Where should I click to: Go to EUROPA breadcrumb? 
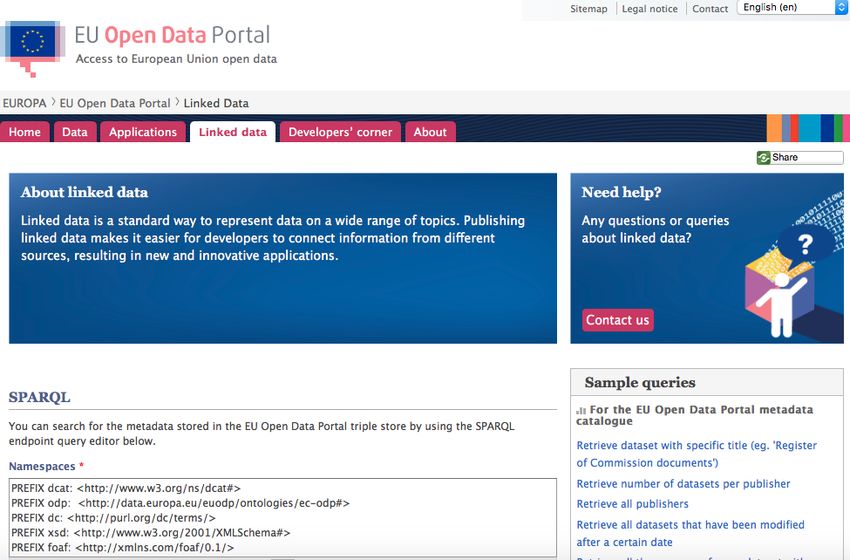pyautogui.click(x=24, y=103)
